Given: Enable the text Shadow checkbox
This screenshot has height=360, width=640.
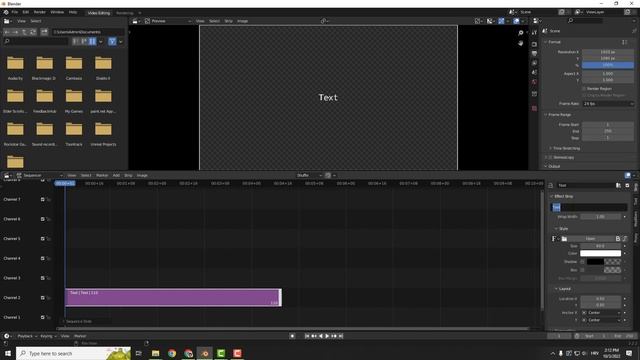Looking at the screenshot, I should pos(582,262).
